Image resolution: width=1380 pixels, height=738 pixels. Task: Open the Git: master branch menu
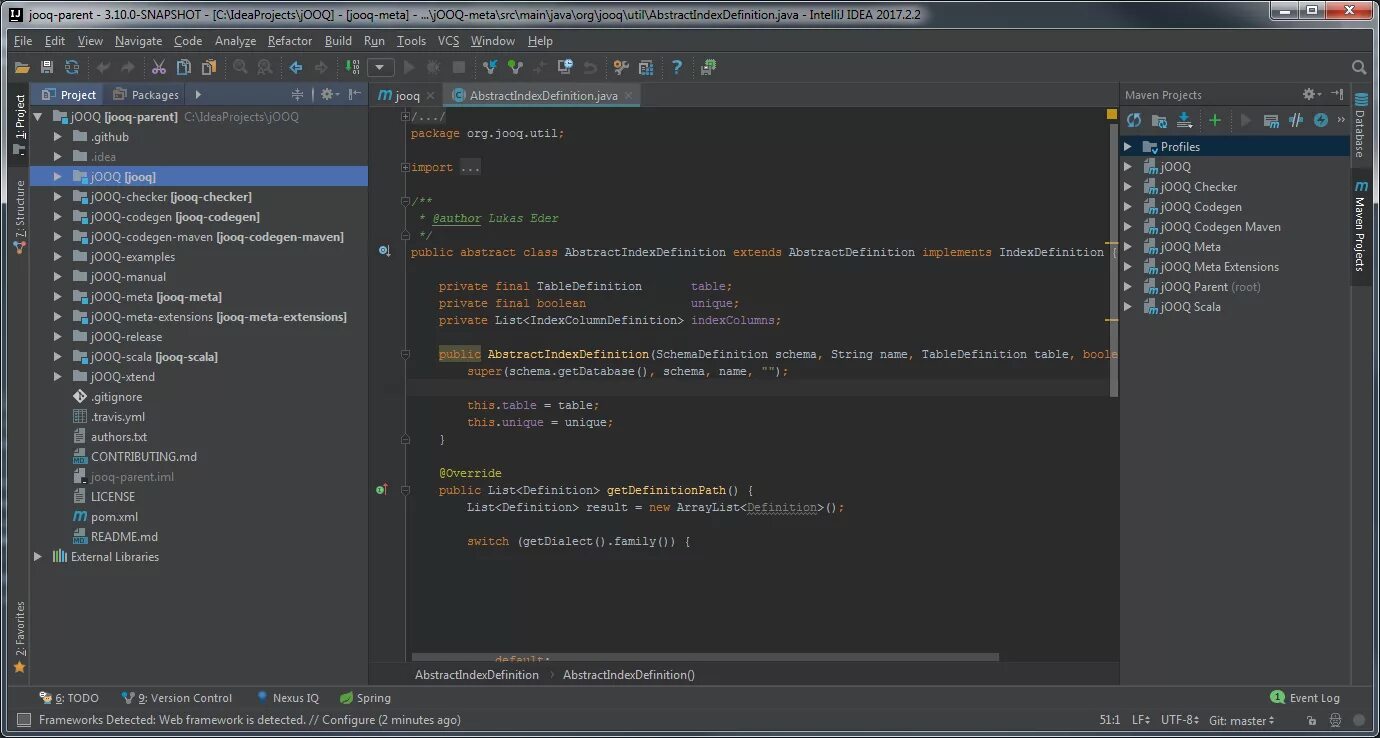pos(1242,720)
